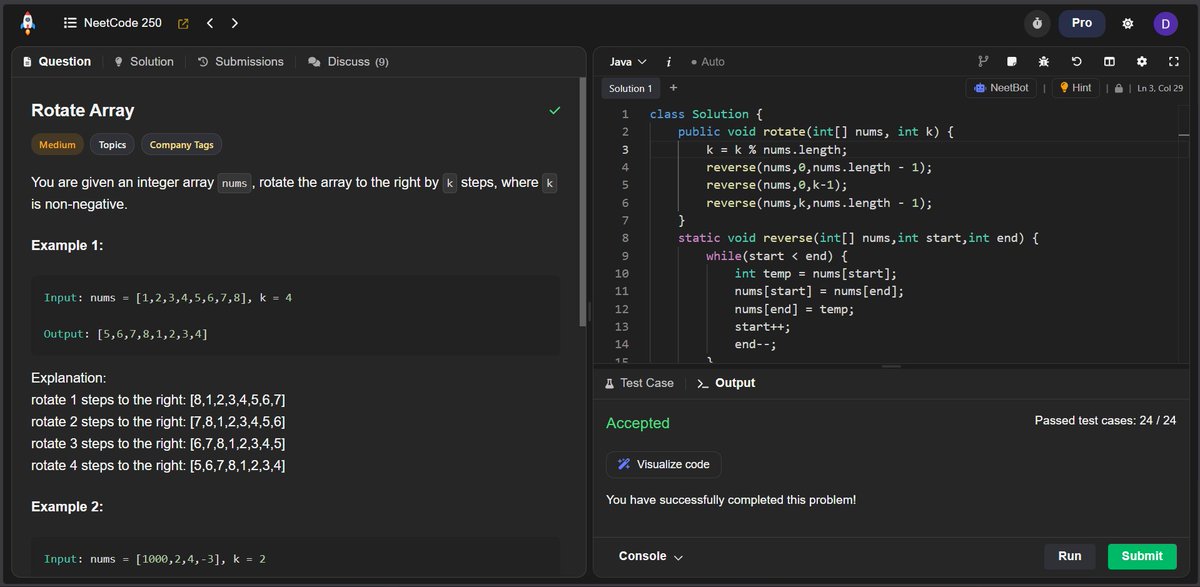Viewport: 1200px width, 587px height.
Task: Open the external link icon beside NeetCode 250
Action: tap(183, 23)
